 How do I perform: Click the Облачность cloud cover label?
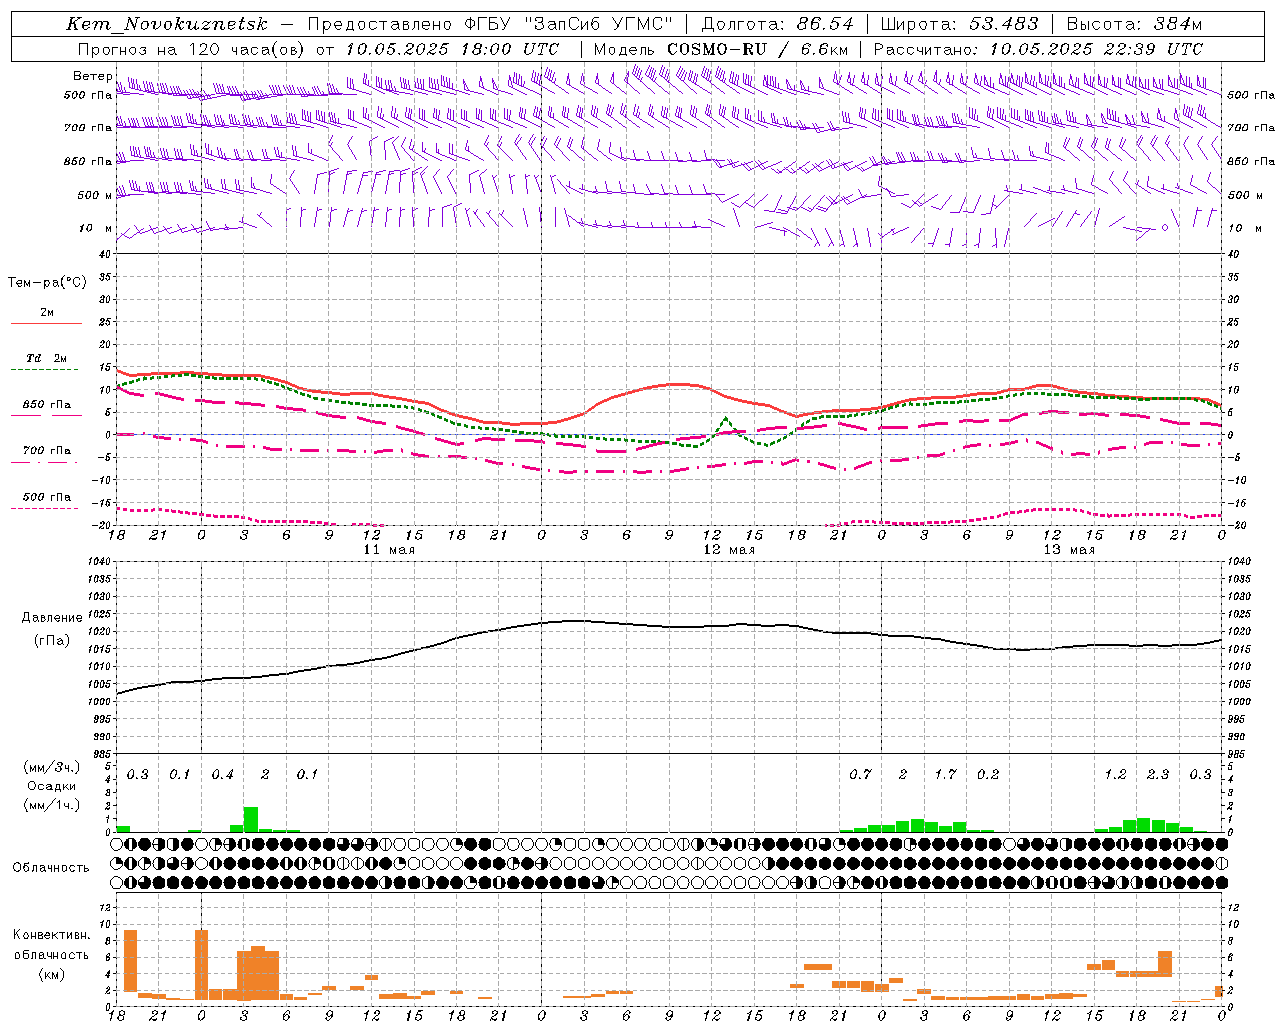(51, 868)
